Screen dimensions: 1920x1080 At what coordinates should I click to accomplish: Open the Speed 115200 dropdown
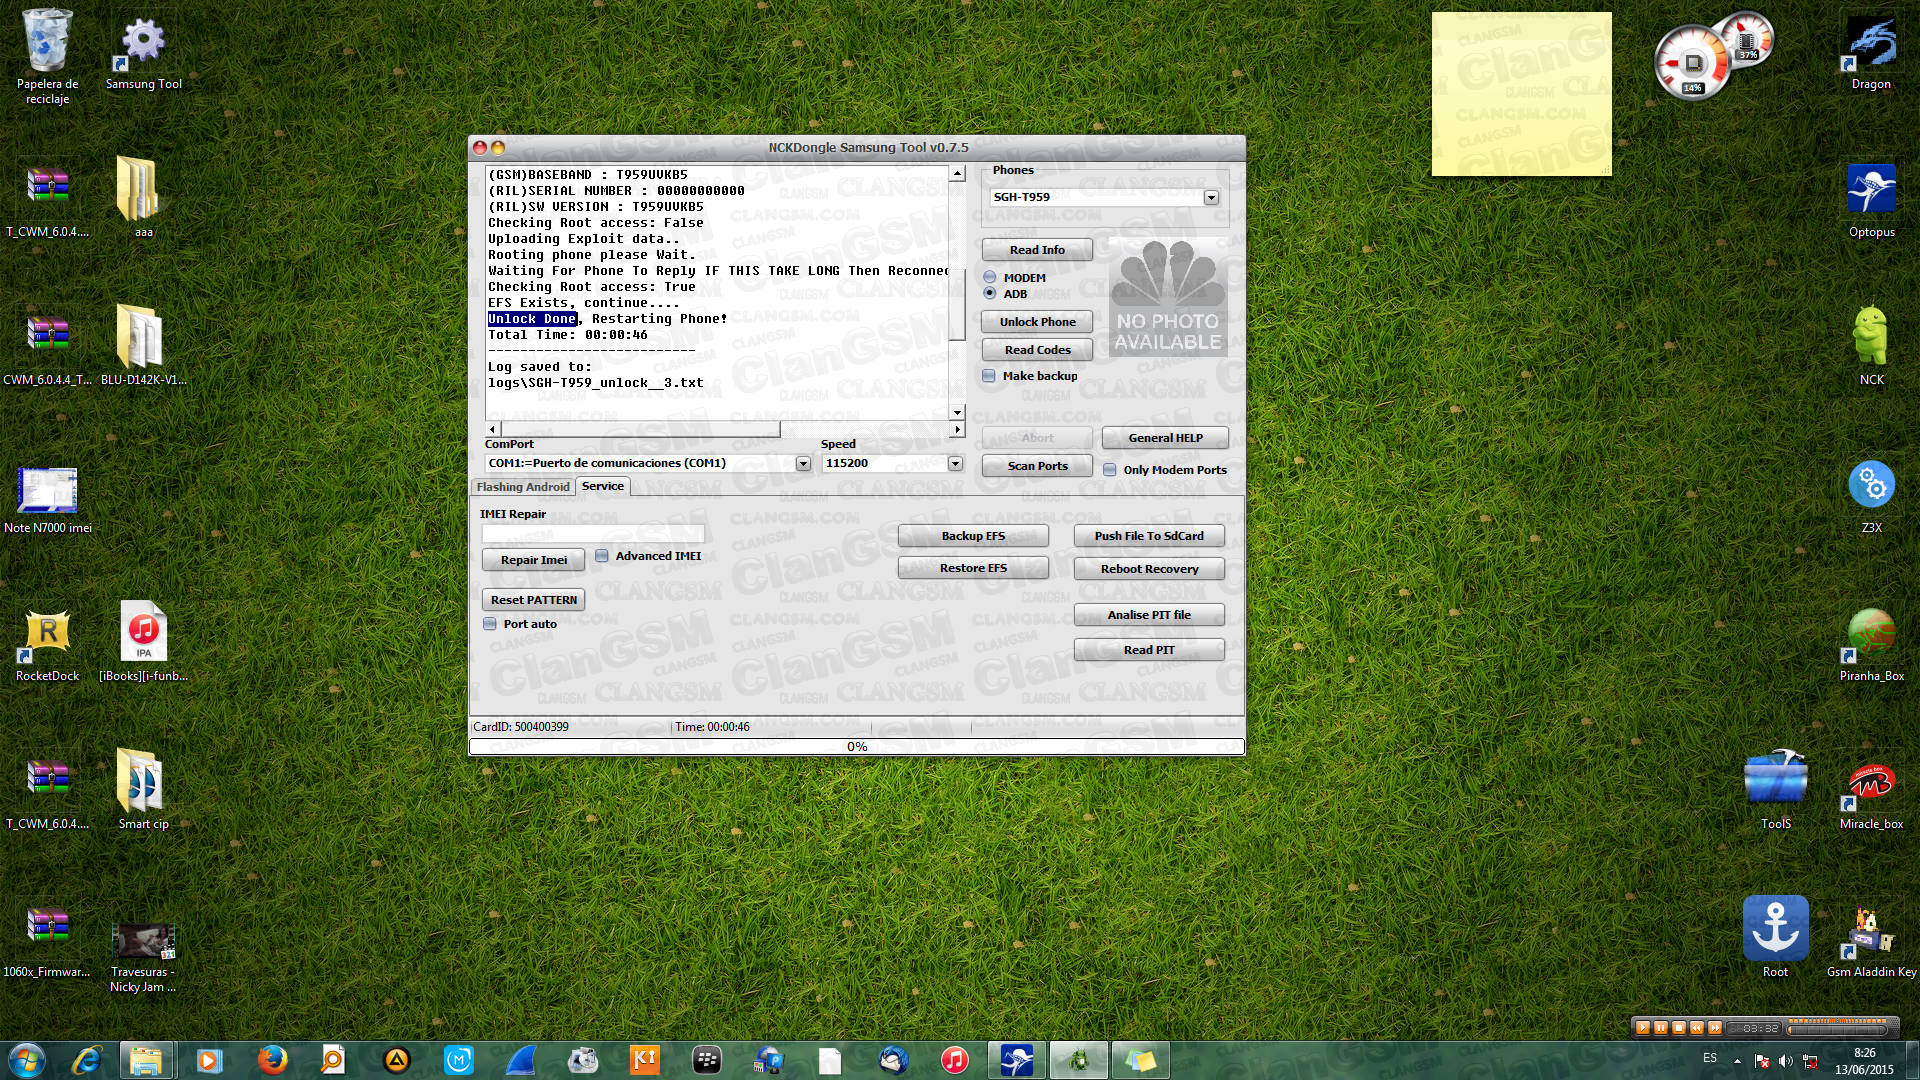coord(955,463)
